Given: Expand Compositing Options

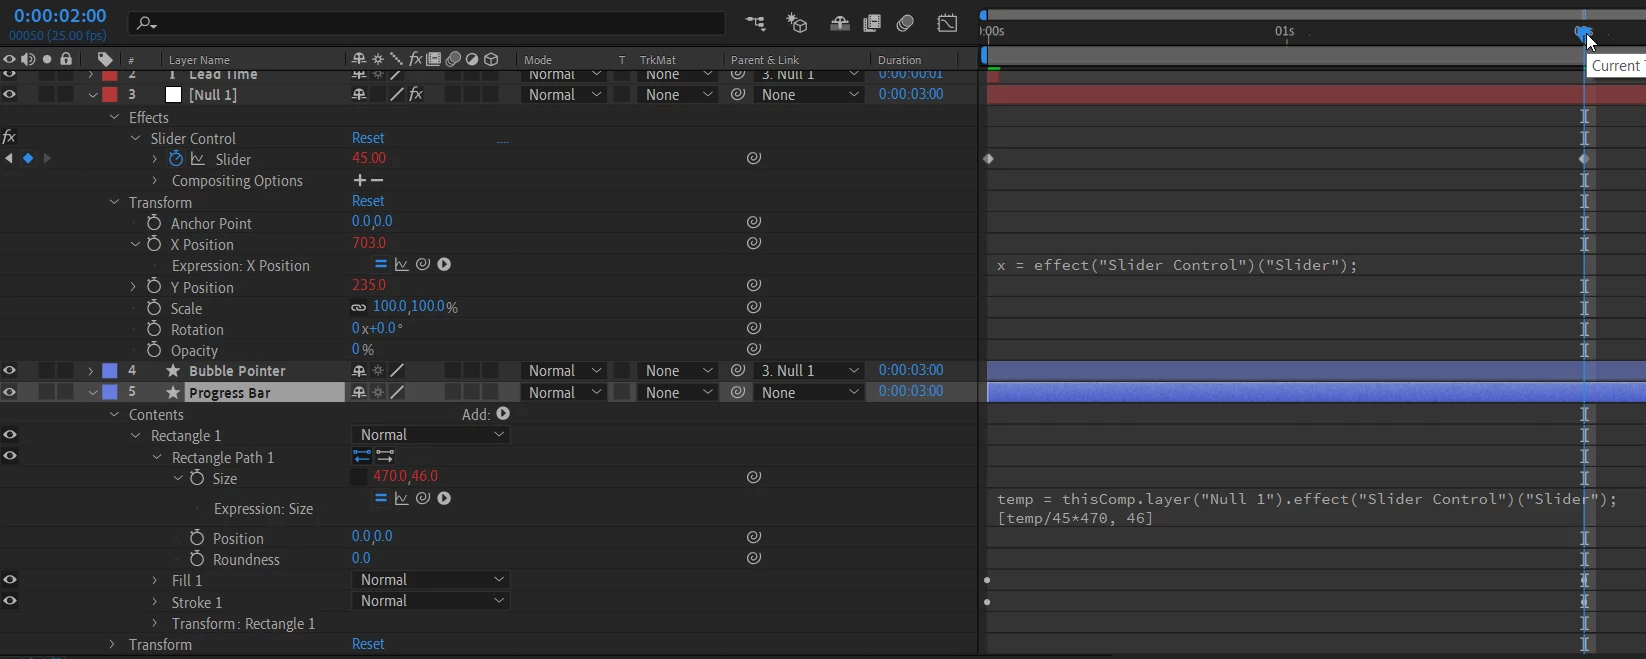Looking at the screenshot, I should pyautogui.click(x=155, y=181).
